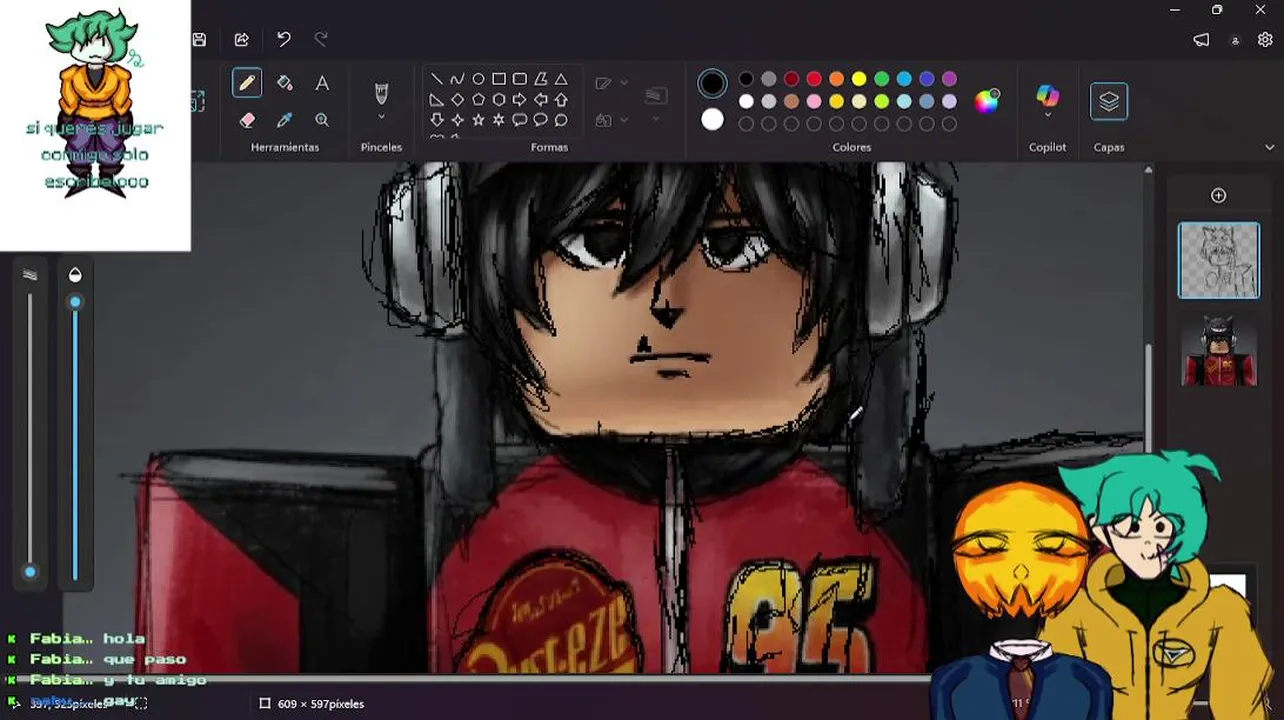The height and width of the screenshot is (720, 1284).
Task: Choose the Six-point star shape
Action: tap(499, 120)
